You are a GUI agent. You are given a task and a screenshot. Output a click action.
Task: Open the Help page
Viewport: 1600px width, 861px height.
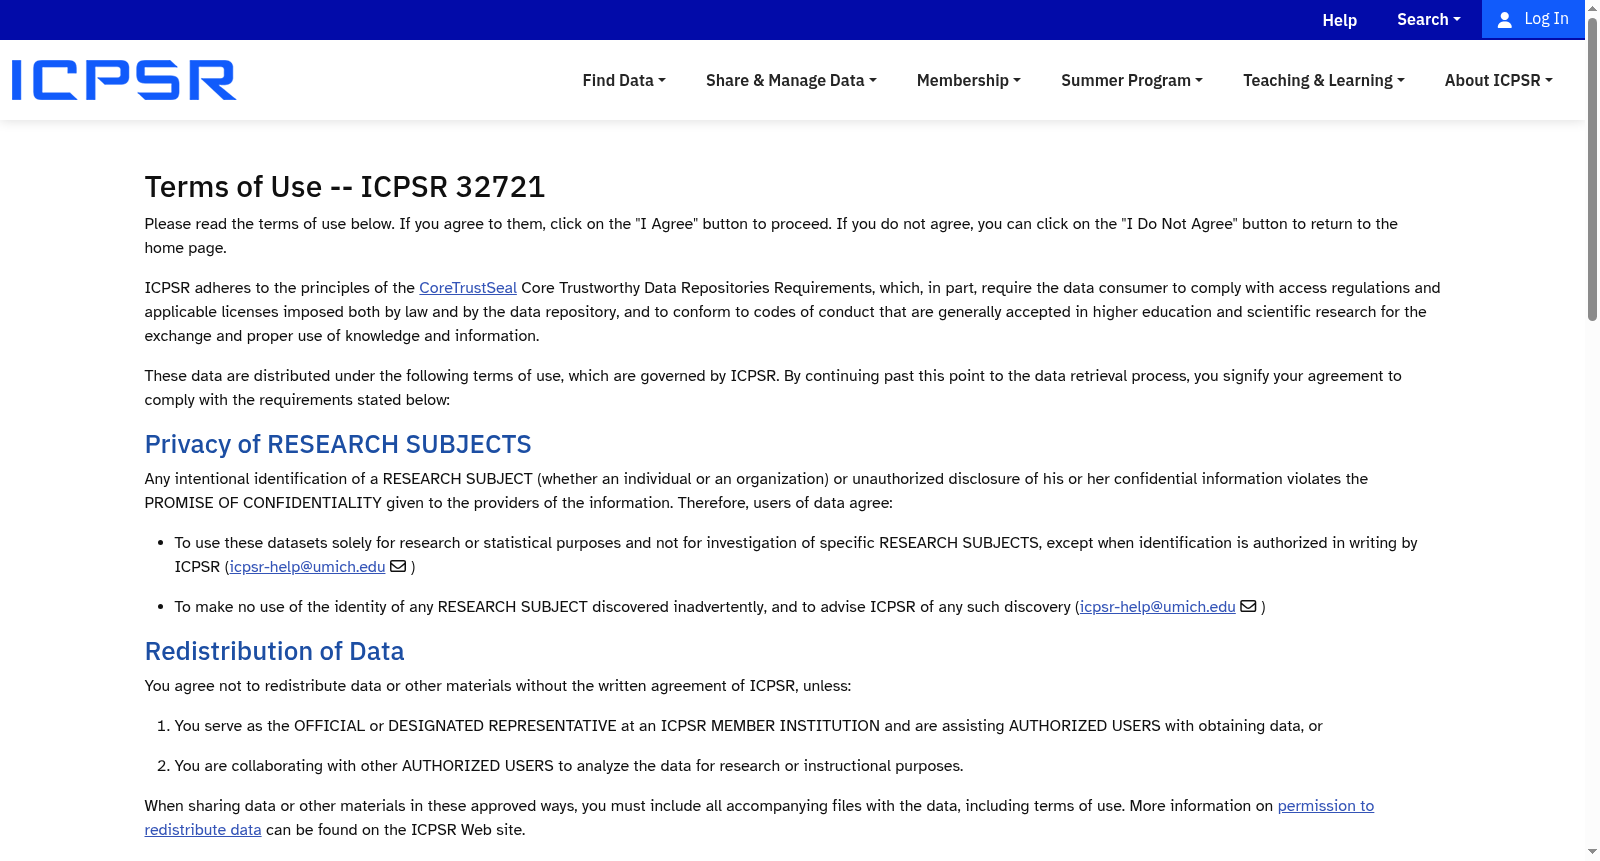click(1340, 20)
